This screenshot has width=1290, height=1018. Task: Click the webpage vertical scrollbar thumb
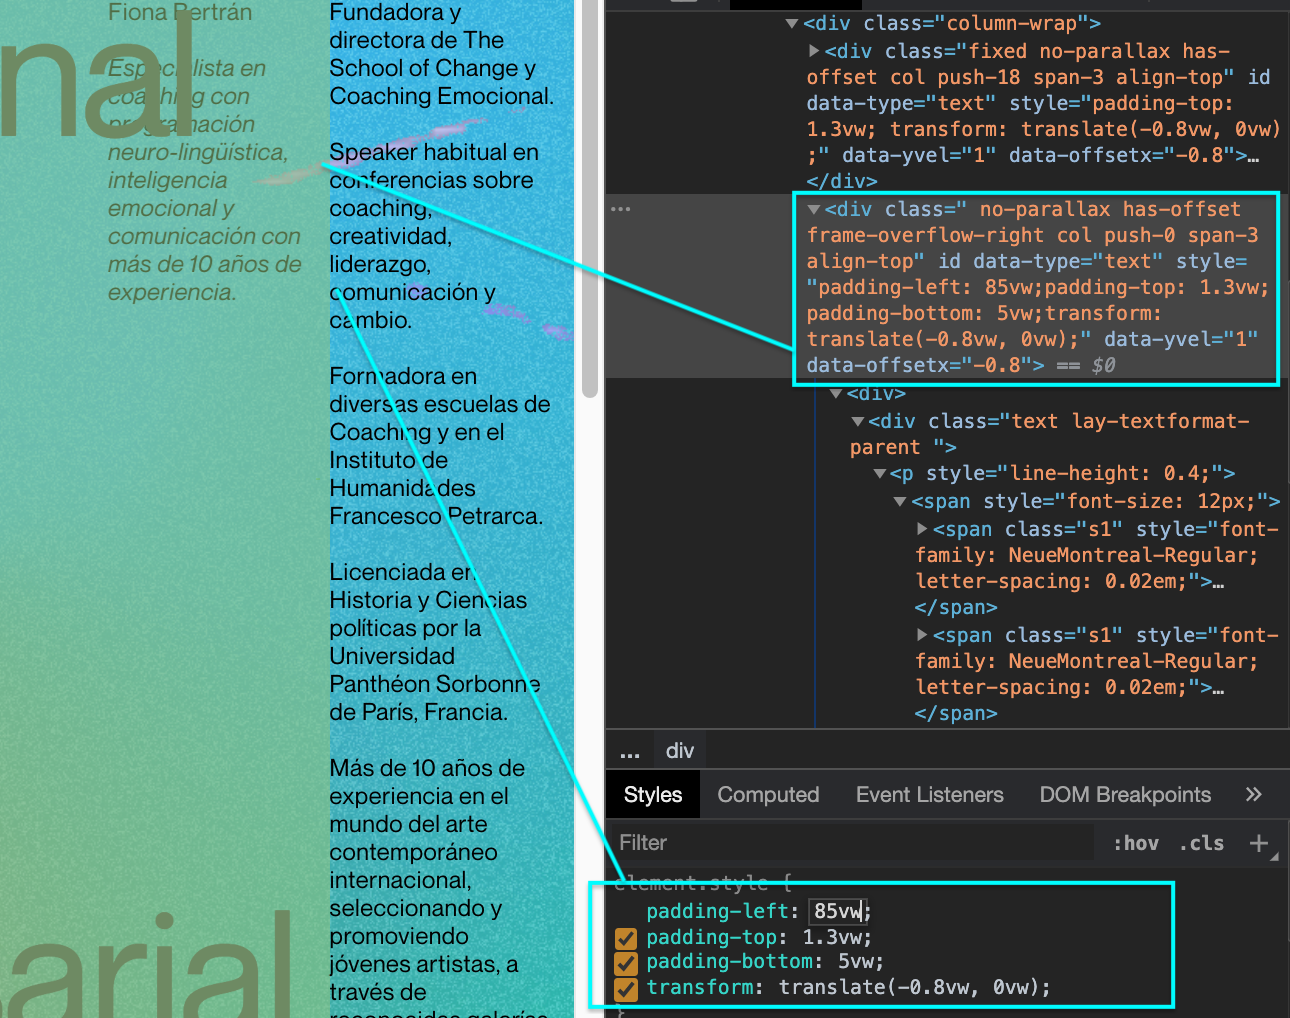click(589, 200)
